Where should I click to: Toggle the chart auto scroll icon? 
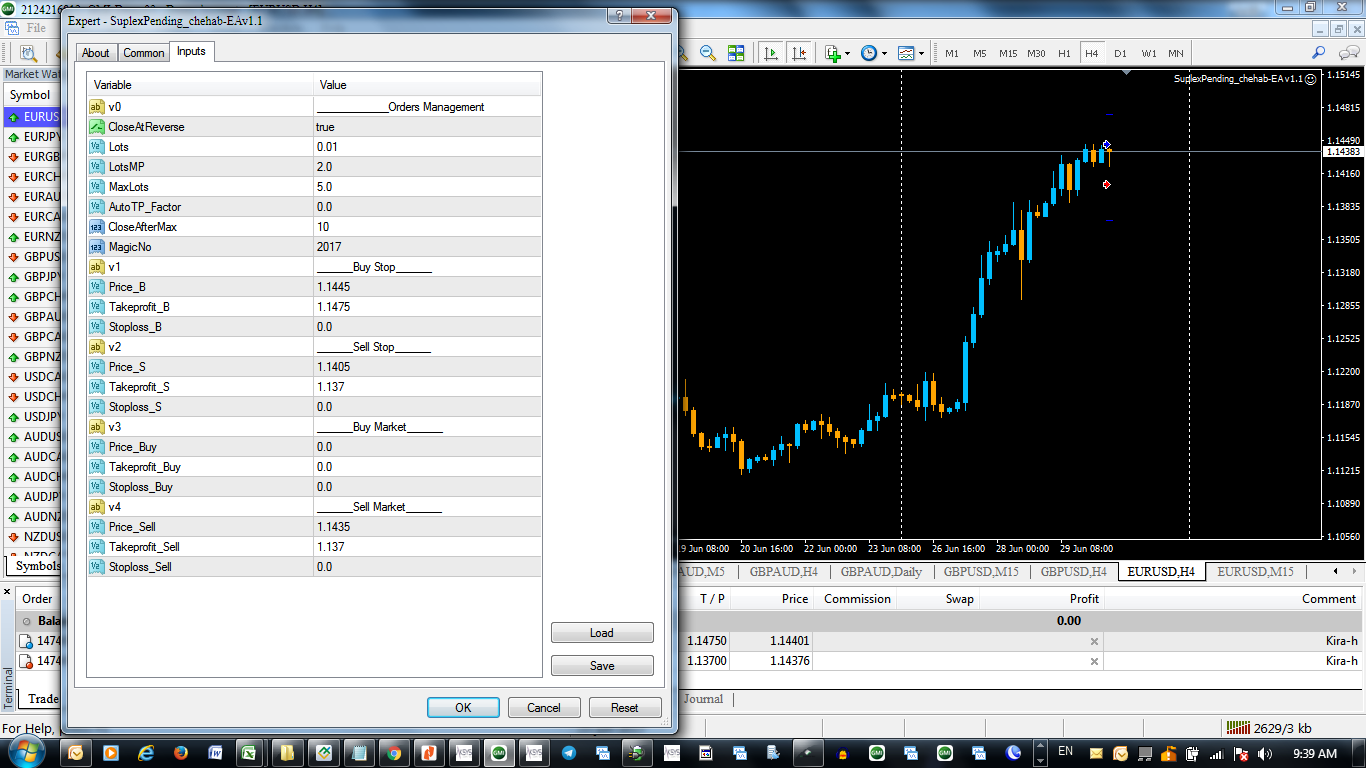tap(770, 53)
